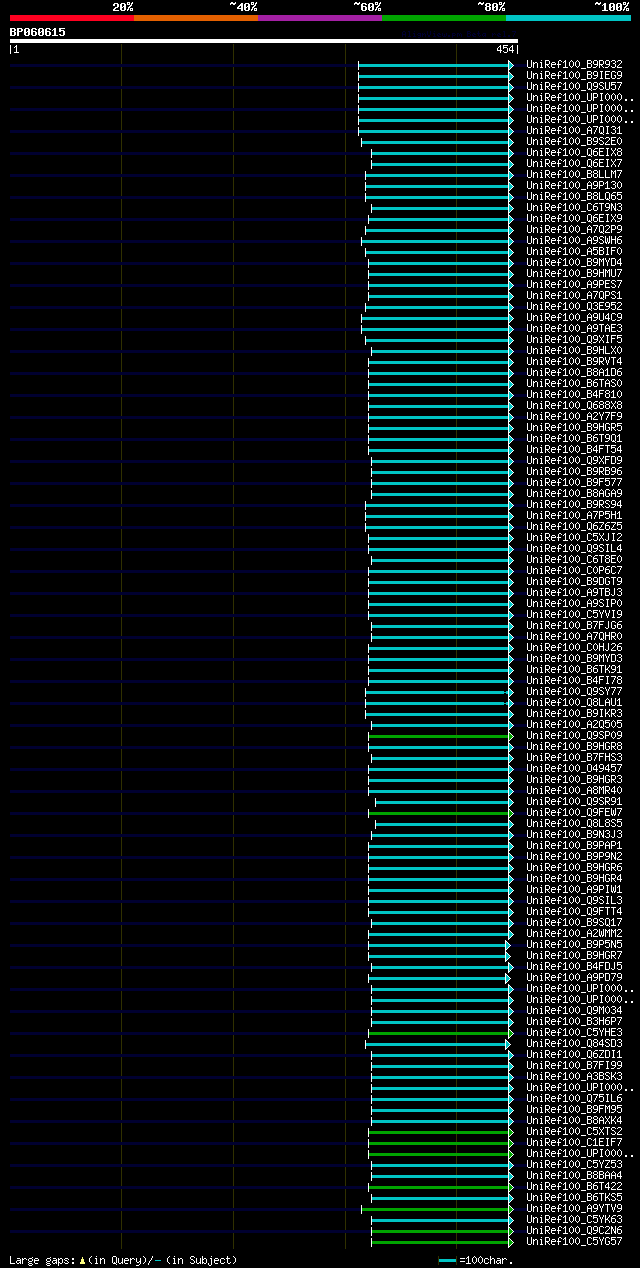Click label UniRef100_A9P130
This screenshot has width=640, height=1268.
(574, 185)
